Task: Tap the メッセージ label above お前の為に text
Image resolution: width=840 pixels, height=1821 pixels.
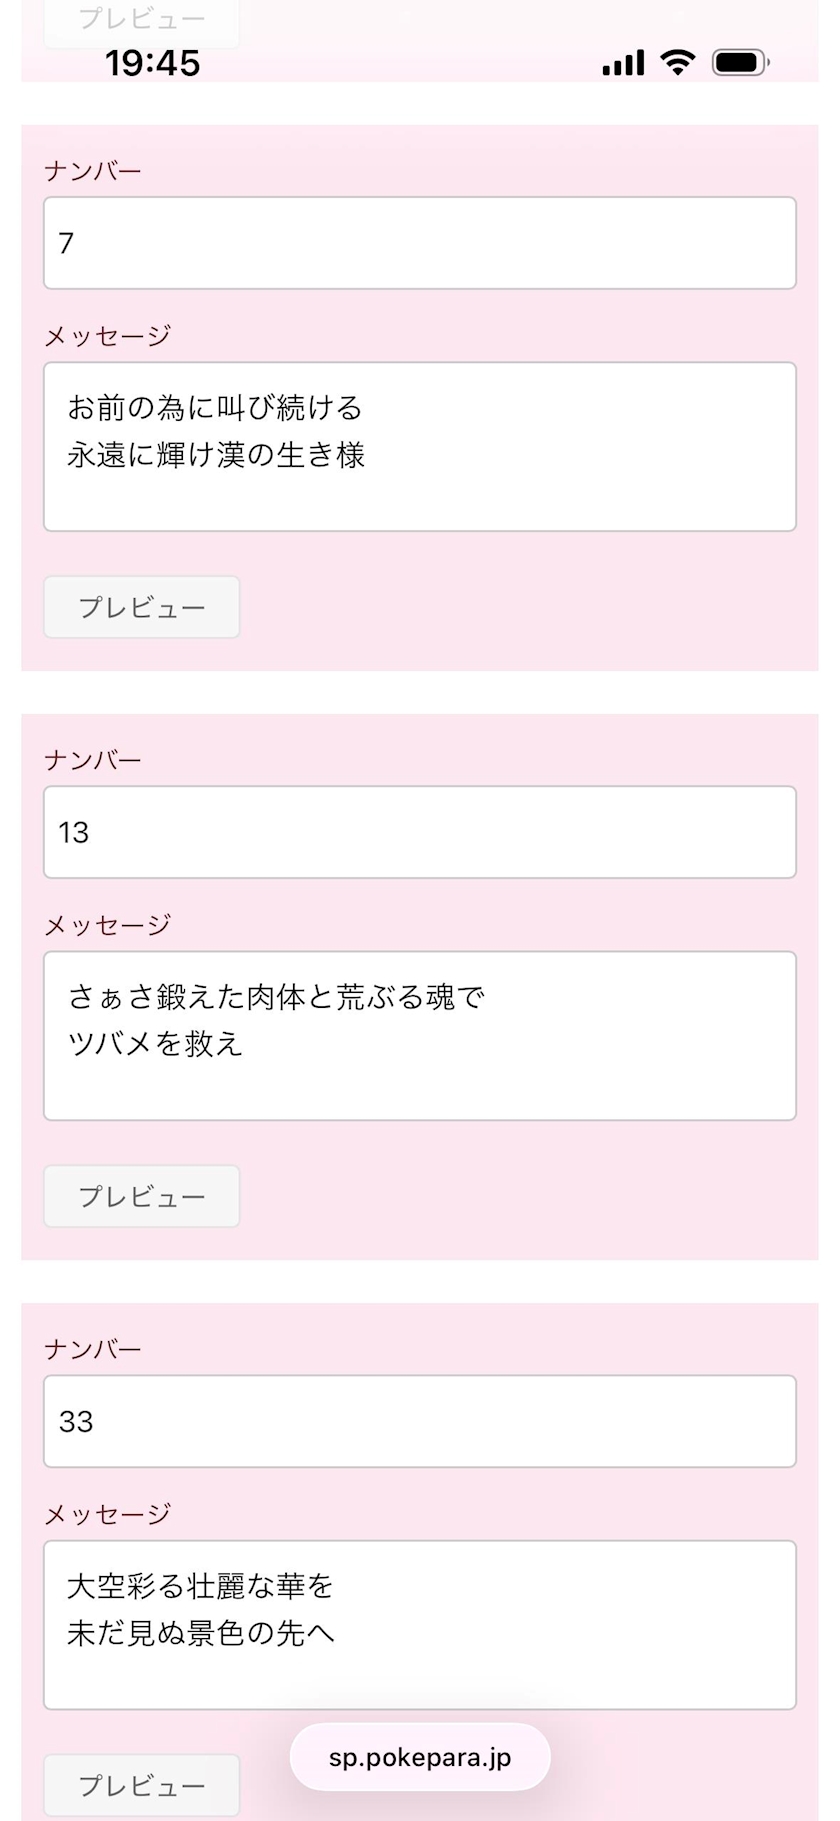Action: tap(108, 336)
